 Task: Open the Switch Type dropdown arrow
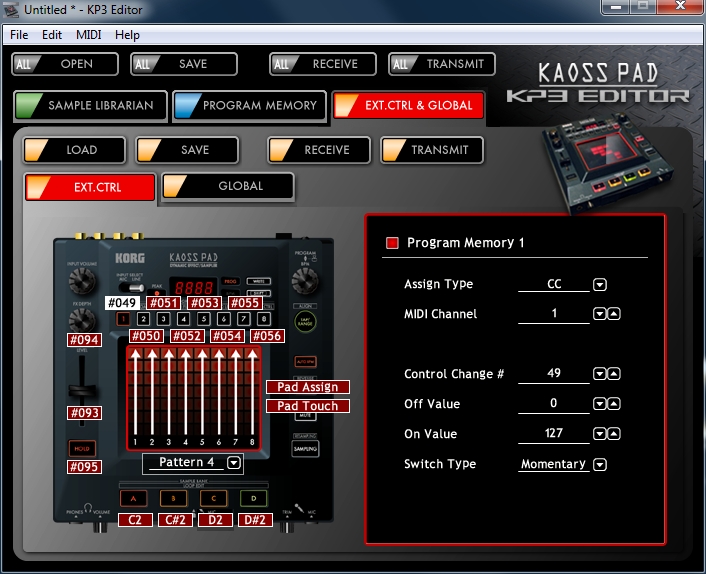point(600,465)
